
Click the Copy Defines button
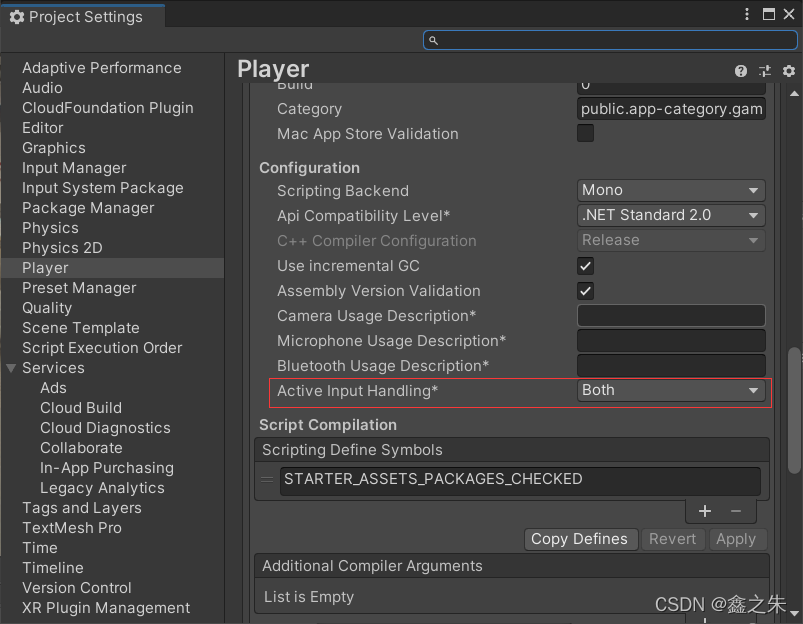tap(580, 539)
